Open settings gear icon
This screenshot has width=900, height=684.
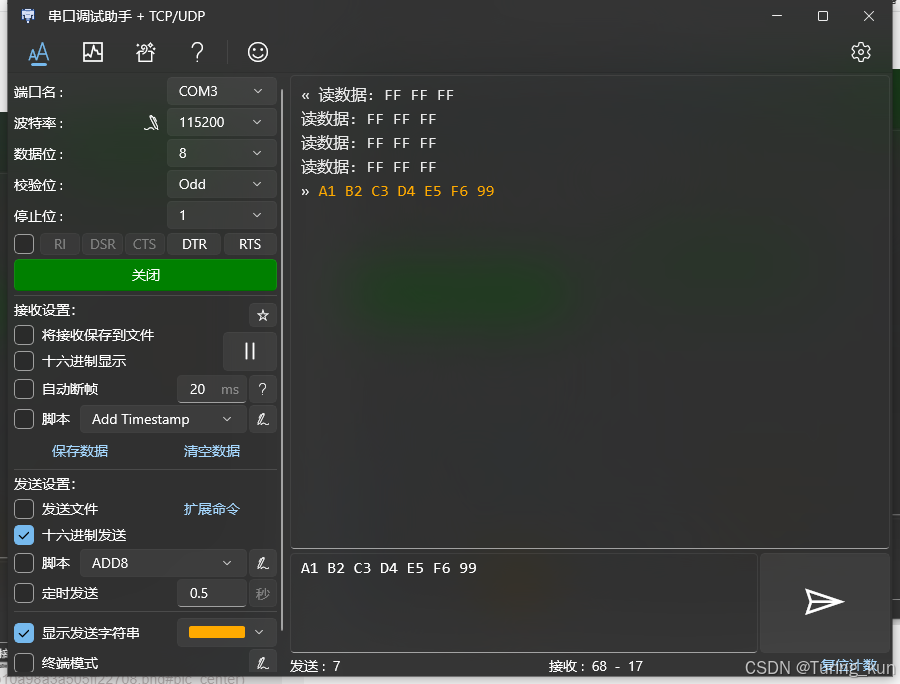click(860, 52)
